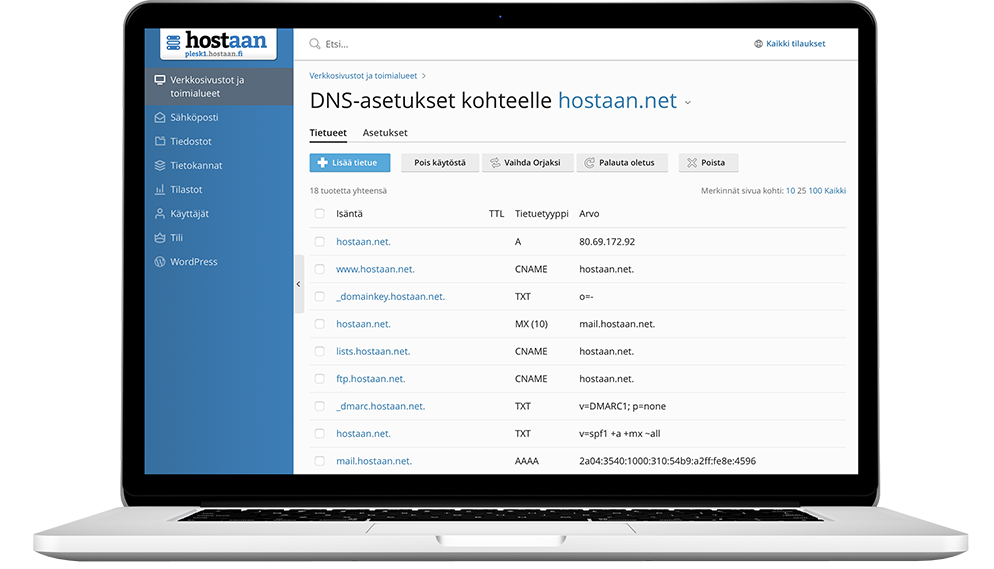994x569 pixels.
Task: Click the WordPress logo icon
Action: click(x=160, y=262)
